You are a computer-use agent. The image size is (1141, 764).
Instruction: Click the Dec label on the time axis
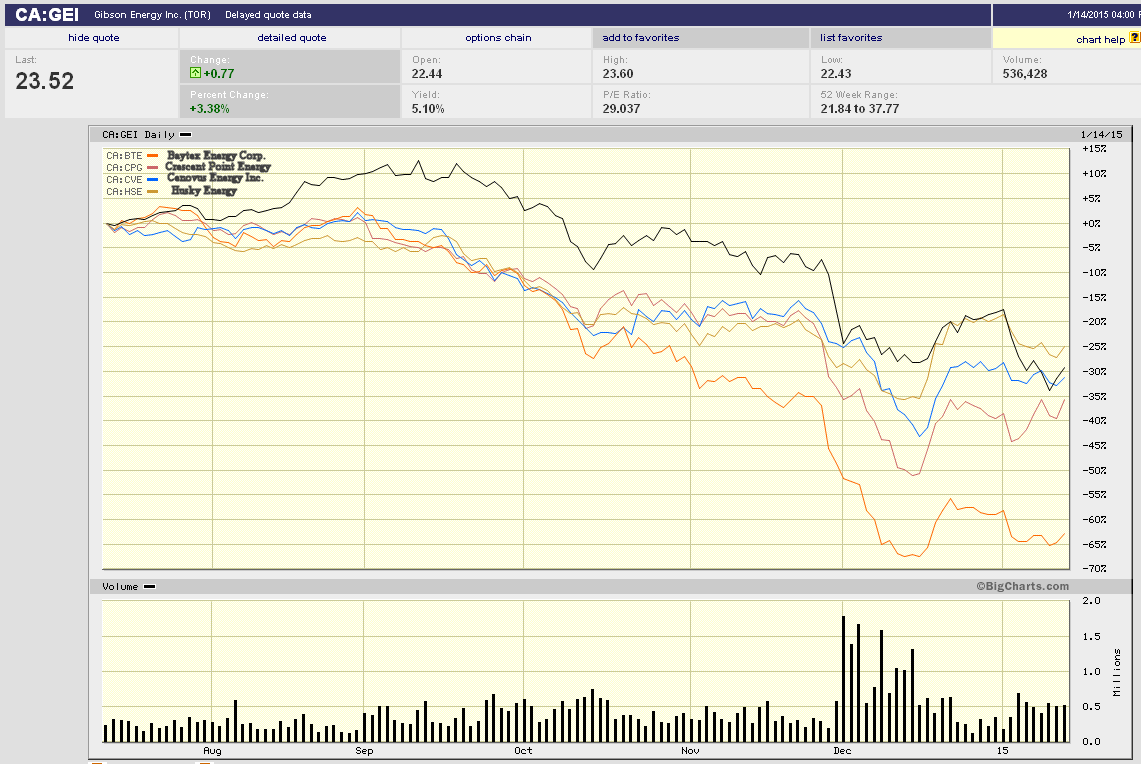pos(843,750)
